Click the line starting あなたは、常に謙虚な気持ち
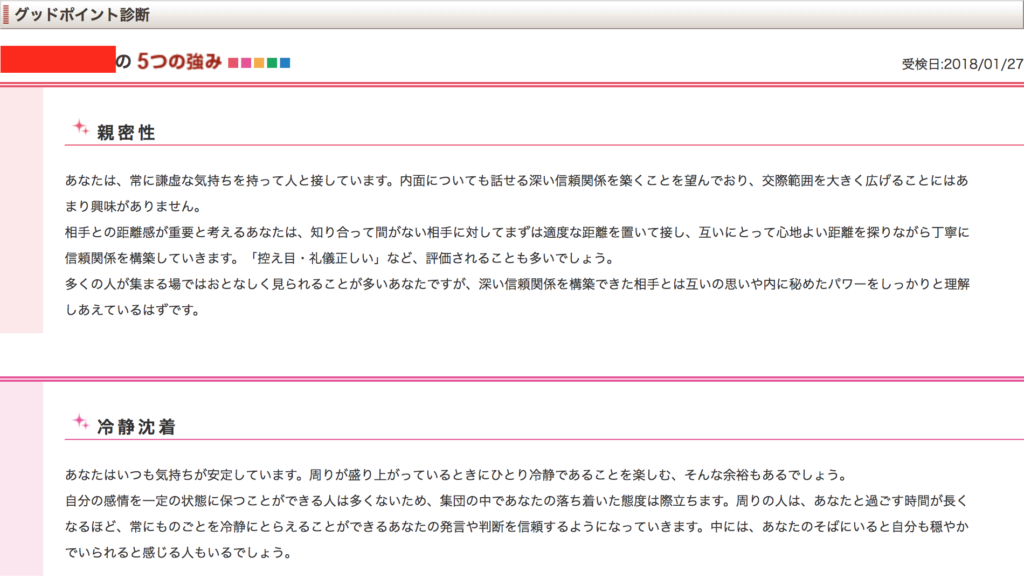 click(517, 181)
